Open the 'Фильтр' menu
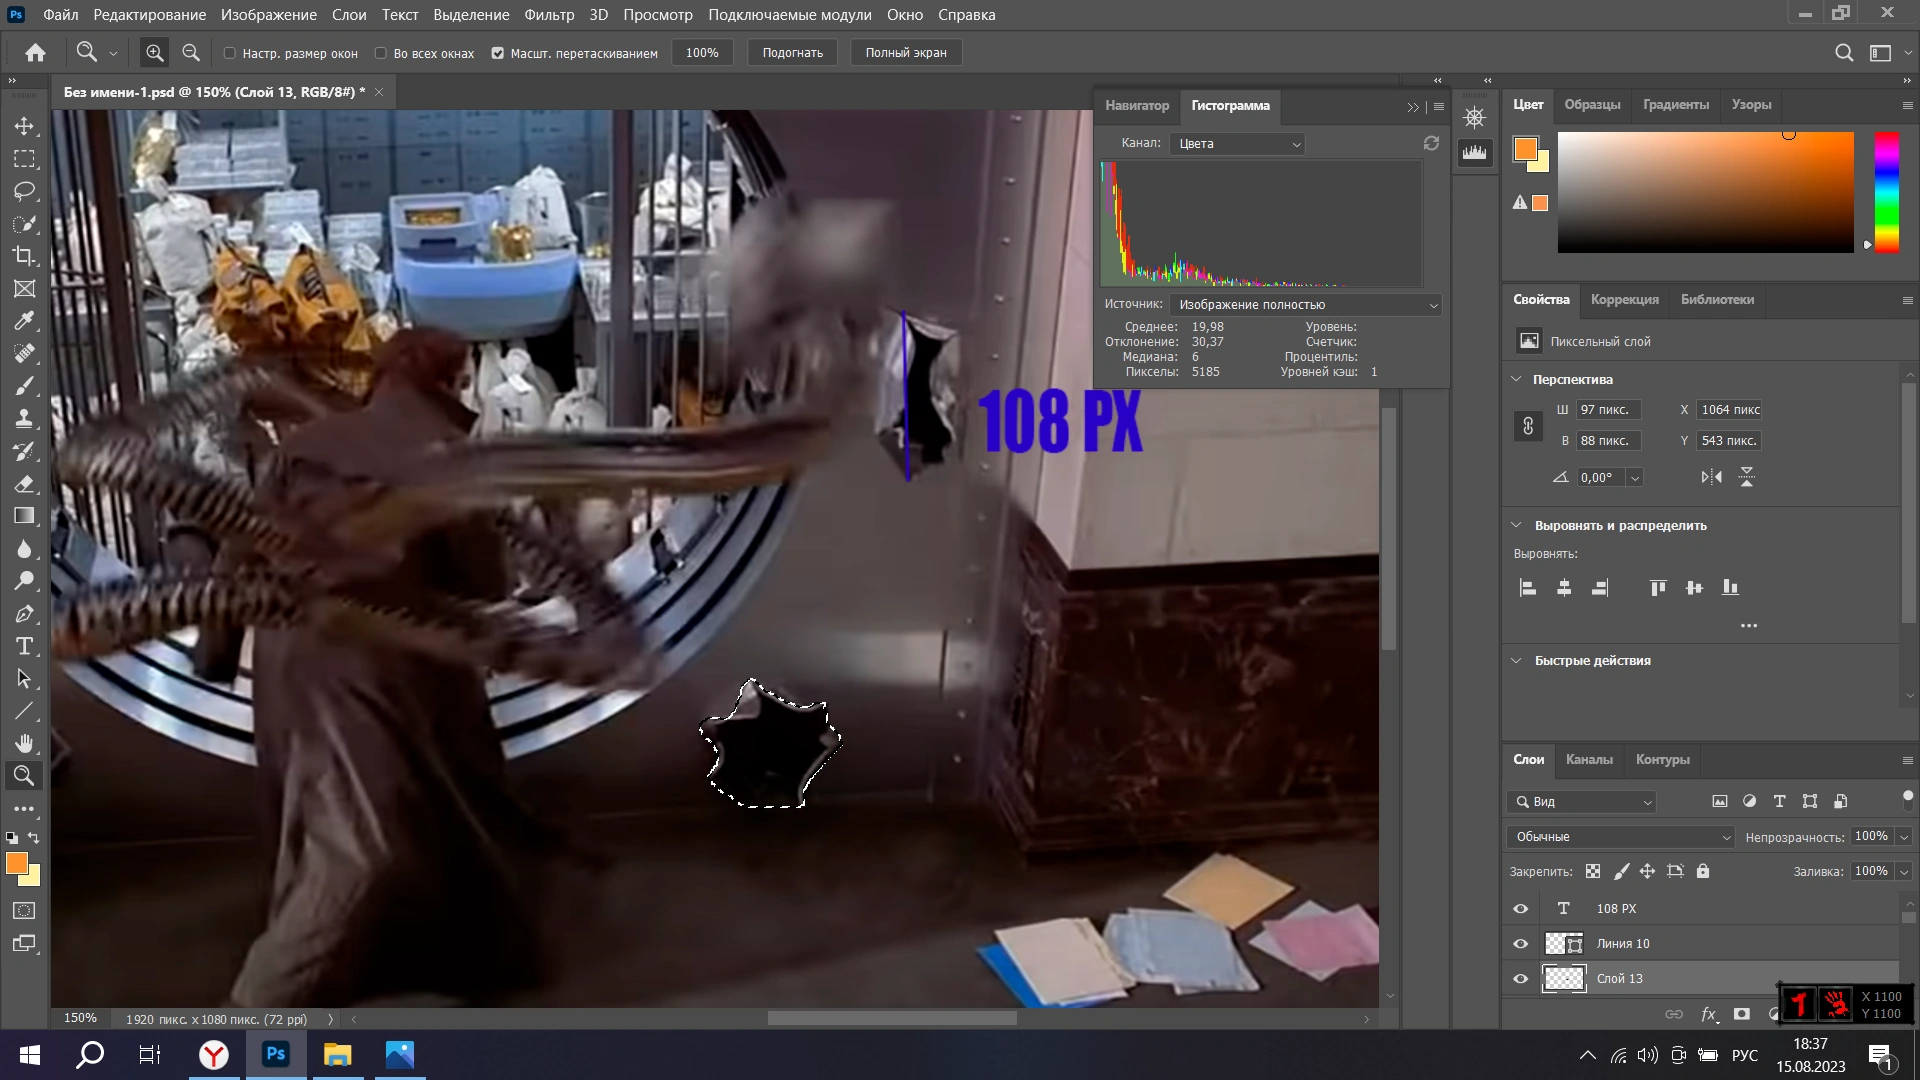The width and height of the screenshot is (1920, 1080). click(549, 15)
